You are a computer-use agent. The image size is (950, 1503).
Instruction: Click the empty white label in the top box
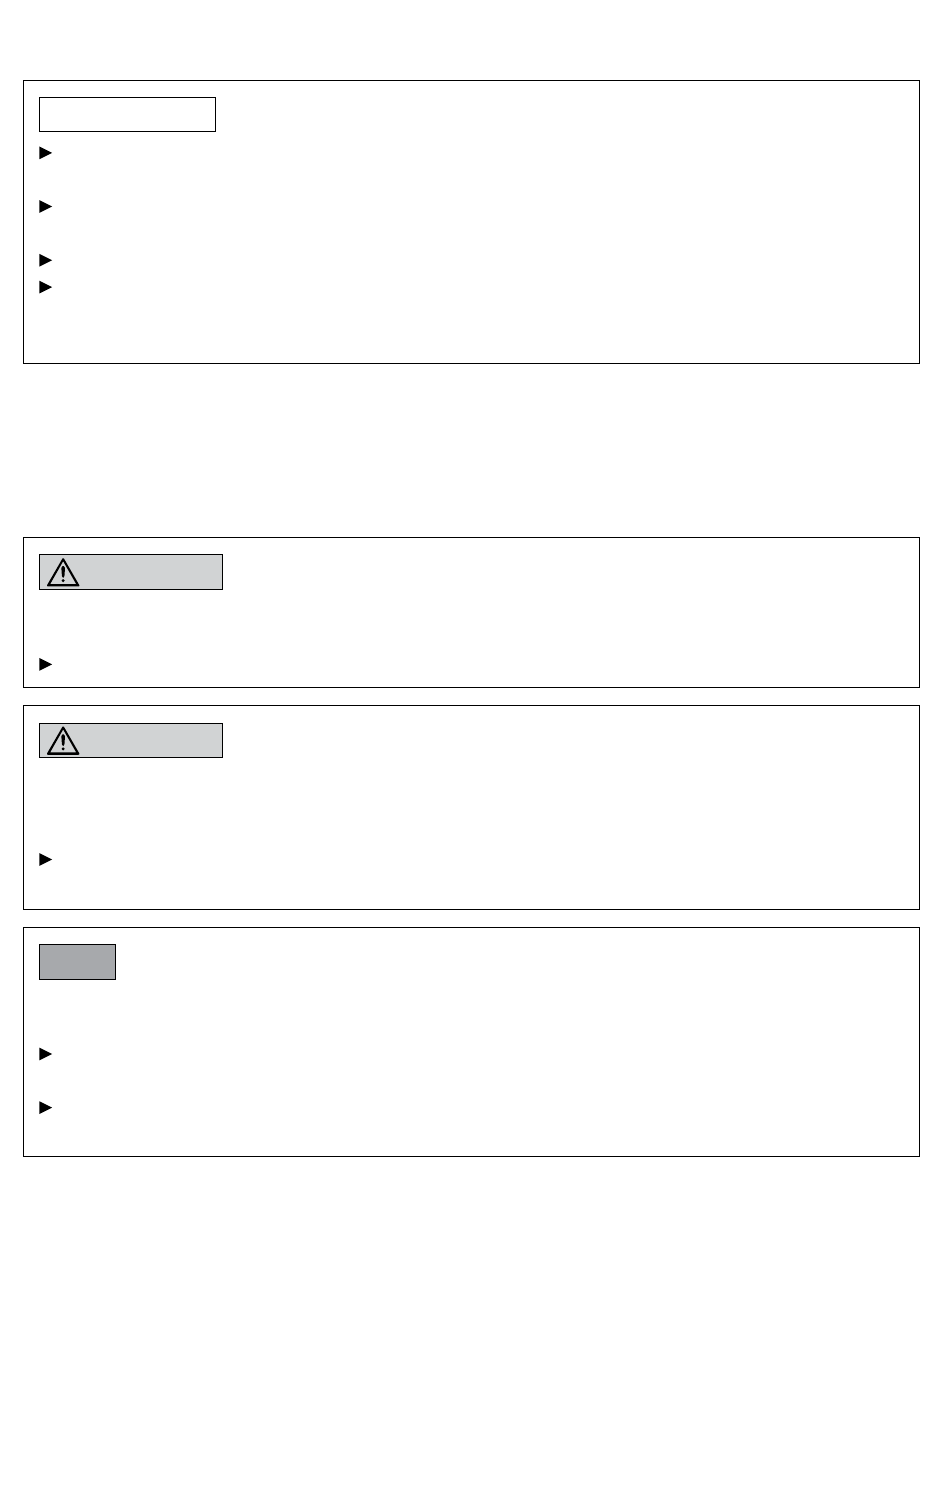[127, 114]
